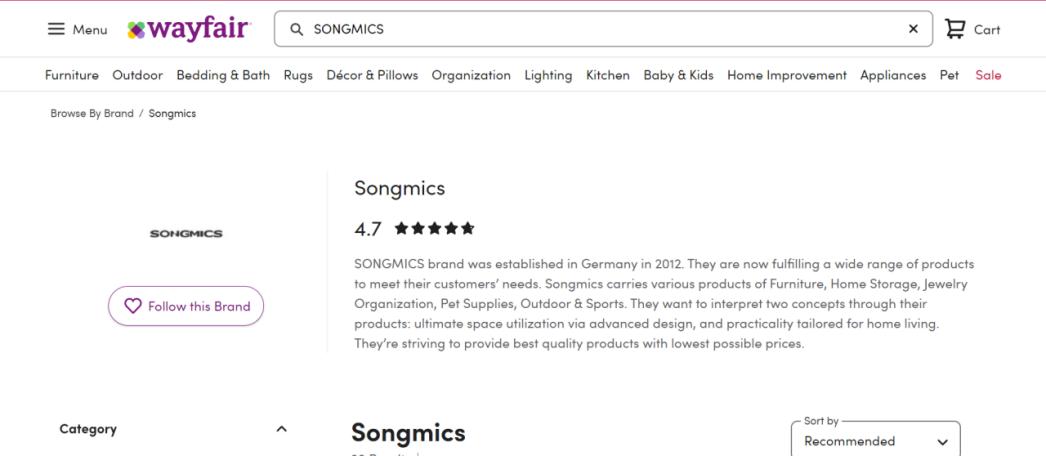Screen dimensions: 1046x456
Task: Click the Browse By Brand breadcrumb link
Action: tap(92, 113)
